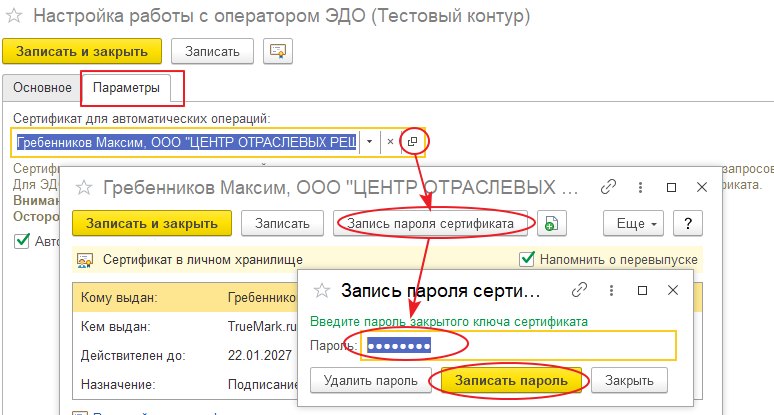Clear the certificate field with the x icon
This screenshot has height=415, width=774.
click(390, 142)
